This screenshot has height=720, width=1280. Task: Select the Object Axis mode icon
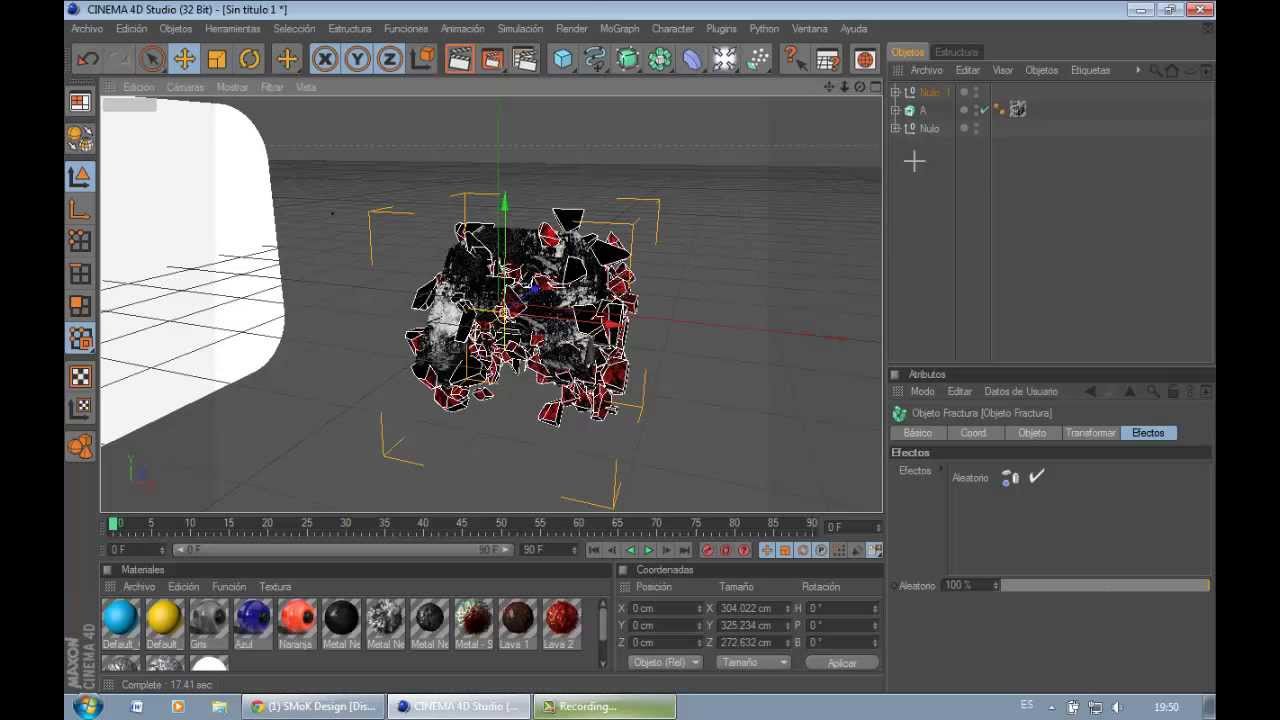pos(80,209)
